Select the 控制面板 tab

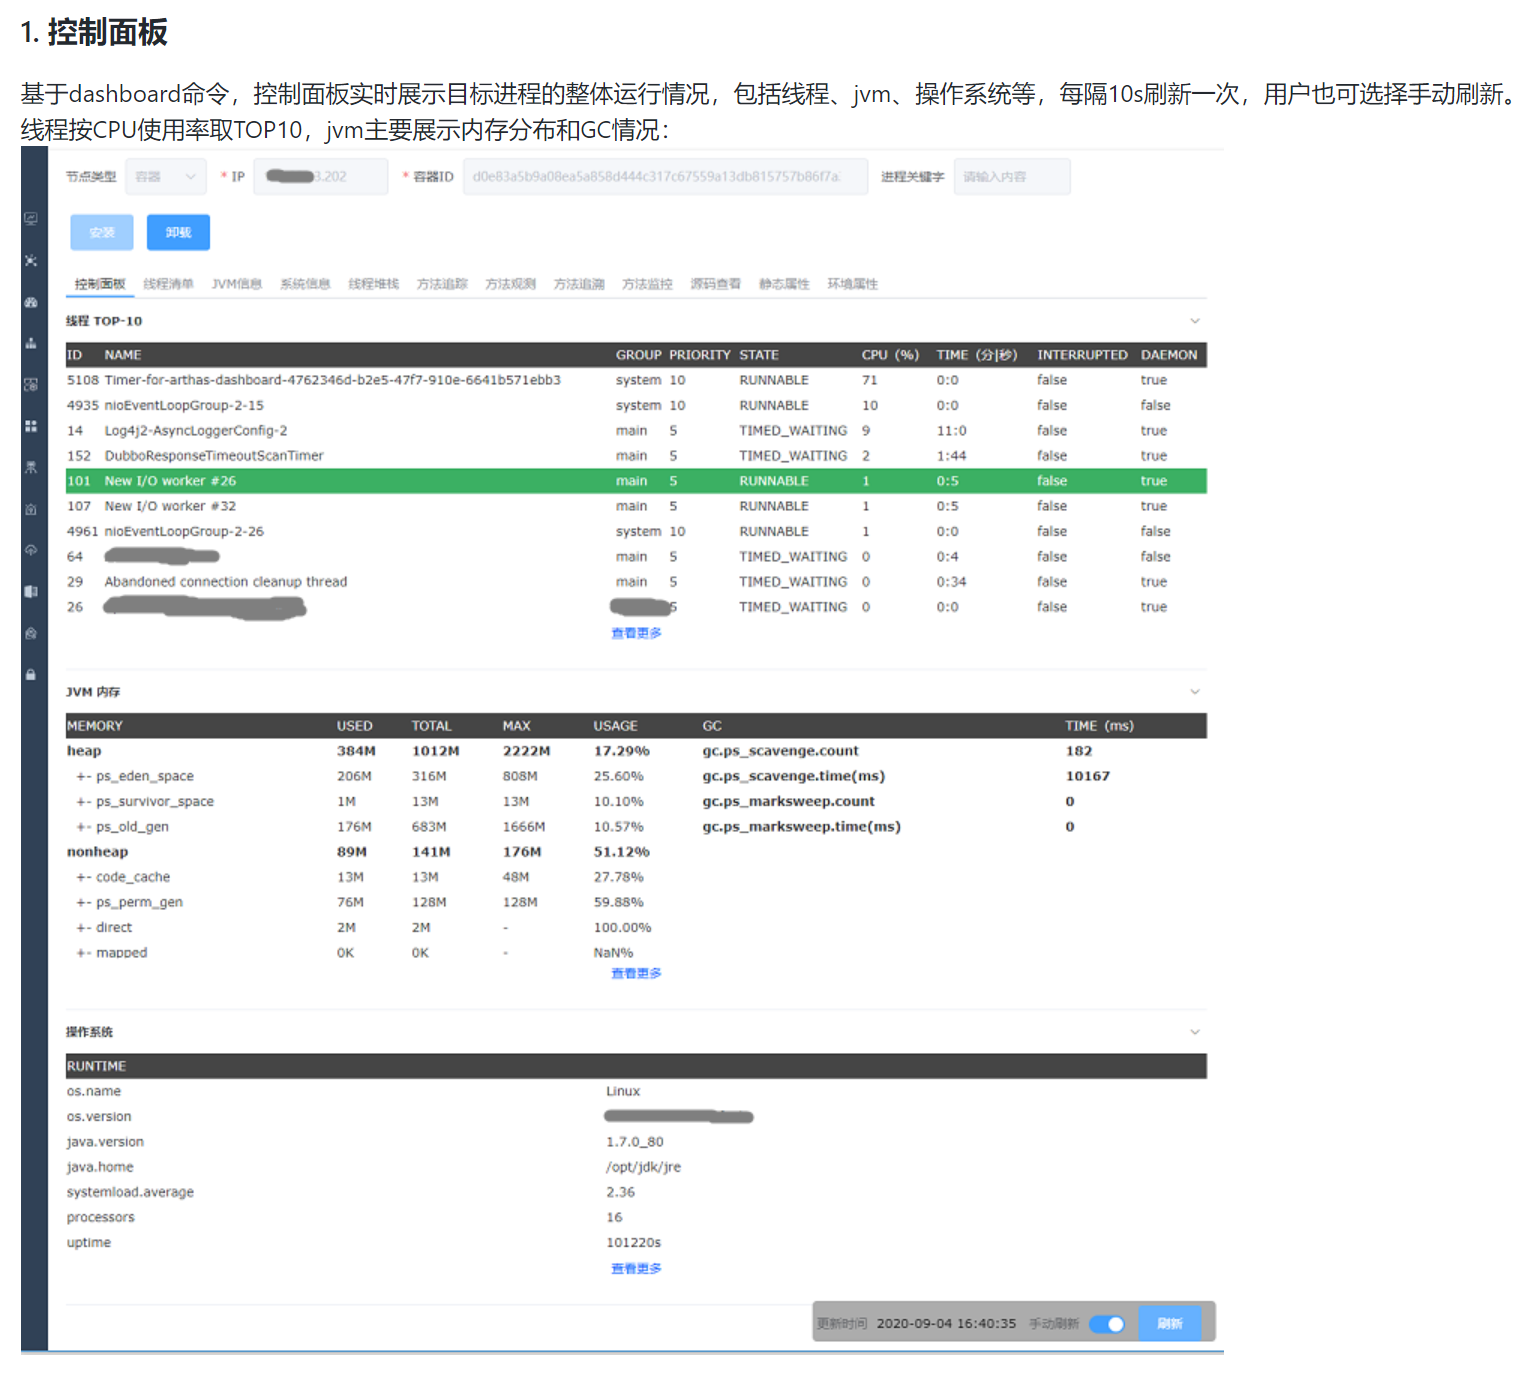coord(100,284)
